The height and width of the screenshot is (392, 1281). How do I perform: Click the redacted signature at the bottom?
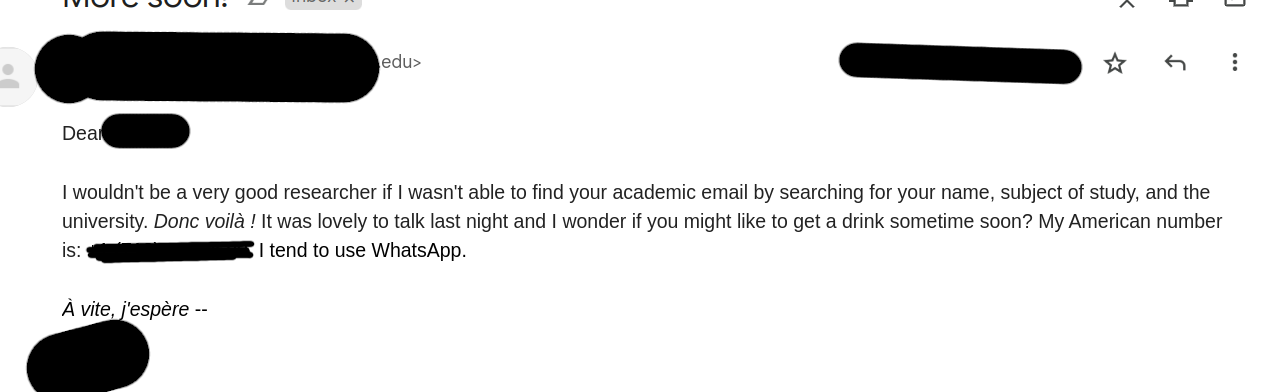pyautogui.click(x=88, y=357)
